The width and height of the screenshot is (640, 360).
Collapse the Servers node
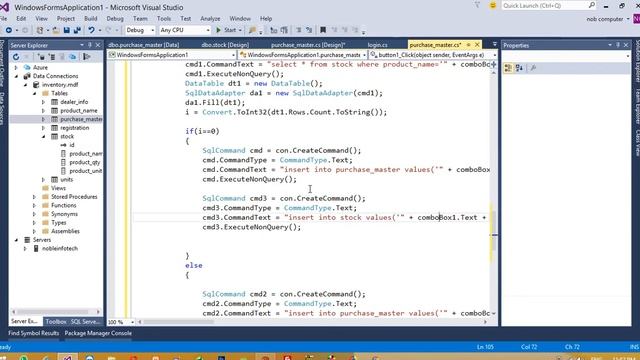coord(16,240)
